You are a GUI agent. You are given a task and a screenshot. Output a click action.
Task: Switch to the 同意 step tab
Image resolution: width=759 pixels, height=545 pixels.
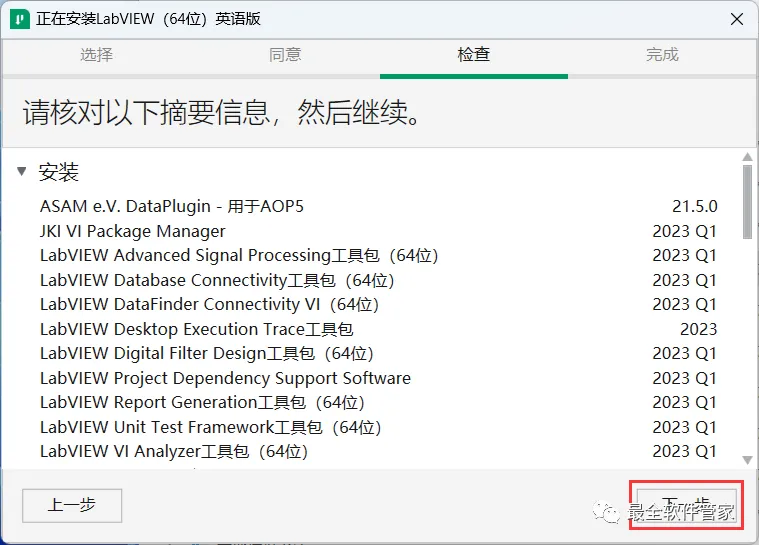pos(285,55)
